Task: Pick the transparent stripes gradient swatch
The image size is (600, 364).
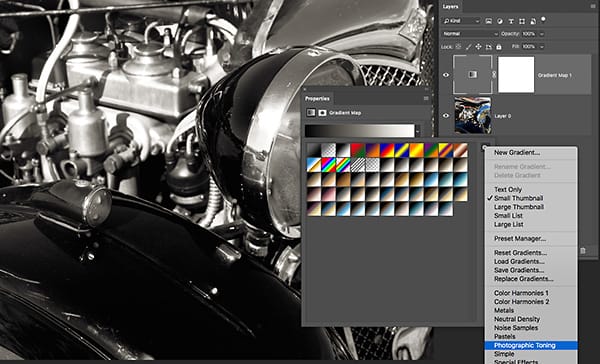Action: point(358,165)
